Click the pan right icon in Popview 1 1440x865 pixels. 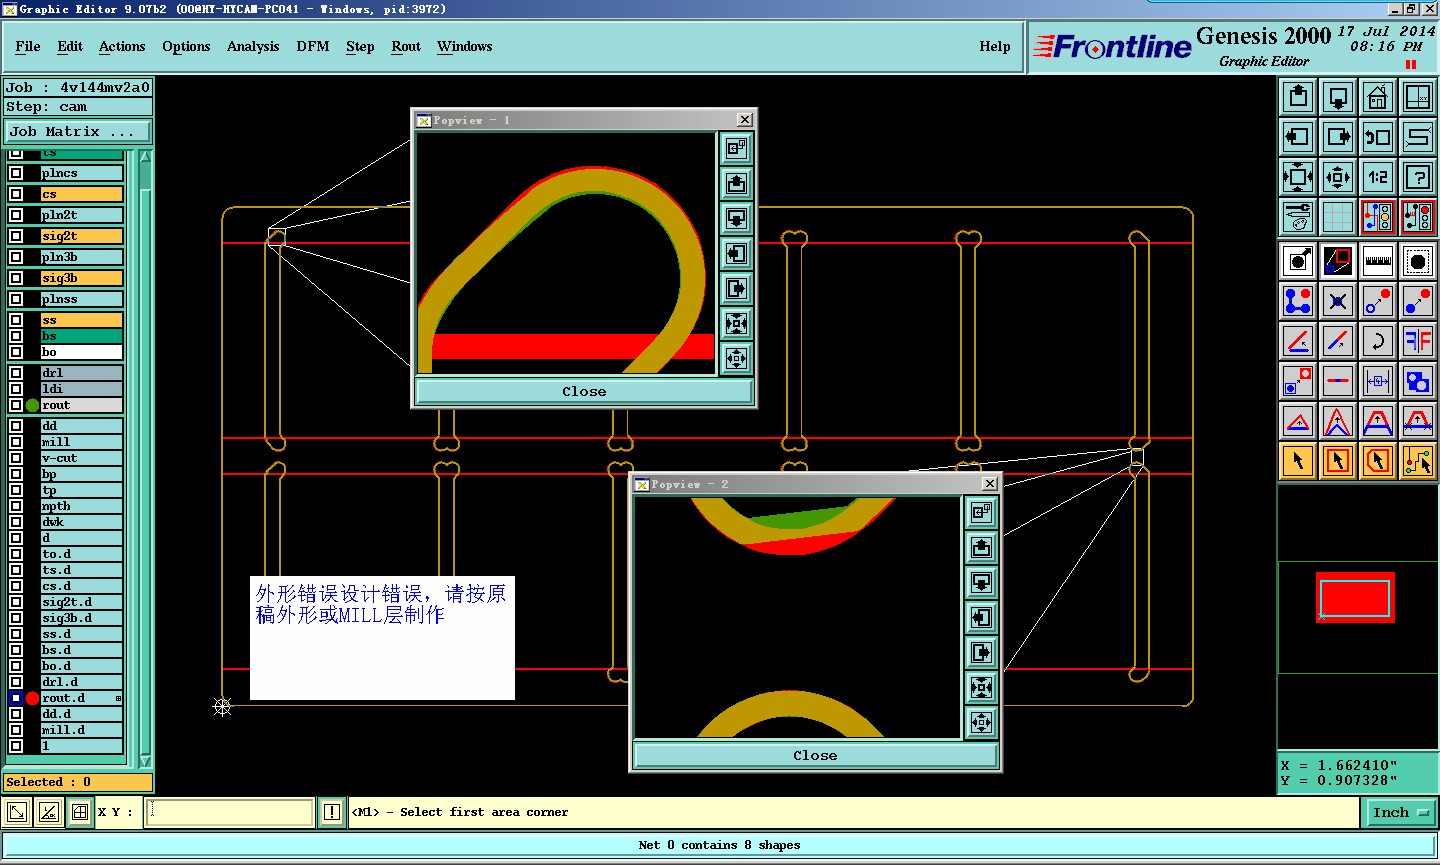click(x=736, y=289)
